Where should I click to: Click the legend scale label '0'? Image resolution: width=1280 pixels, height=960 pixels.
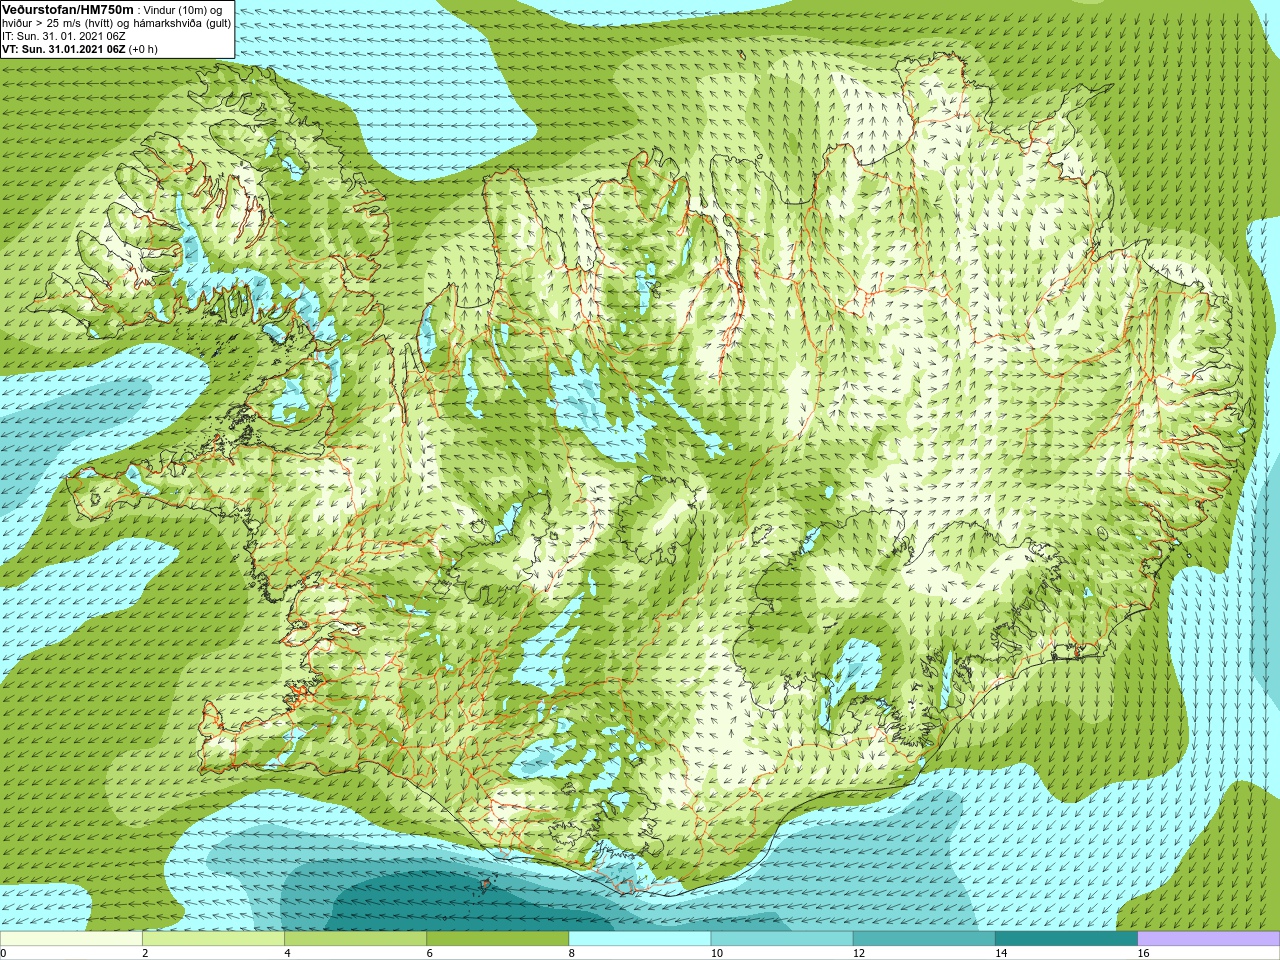(x=3, y=954)
